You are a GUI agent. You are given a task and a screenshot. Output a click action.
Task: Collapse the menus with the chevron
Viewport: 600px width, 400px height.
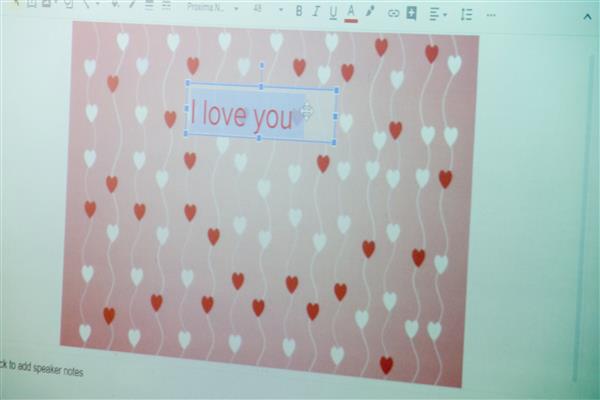point(587,17)
